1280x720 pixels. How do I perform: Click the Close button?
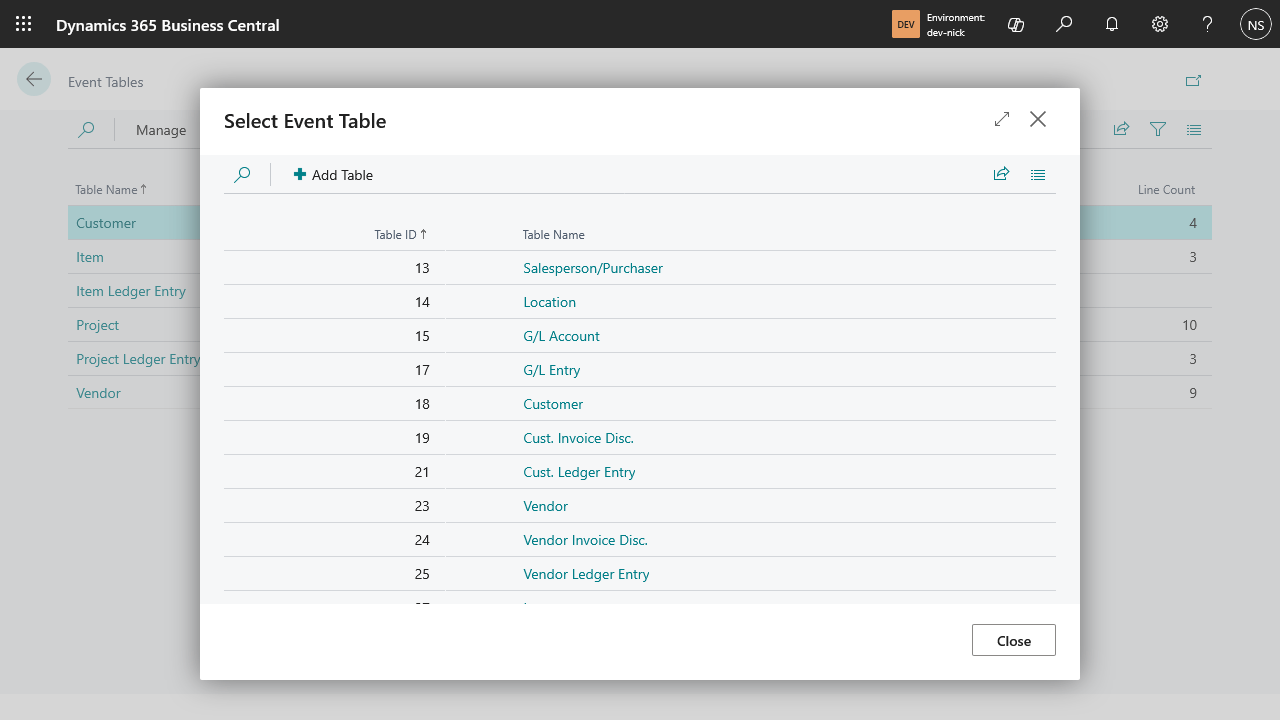point(1013,640)
